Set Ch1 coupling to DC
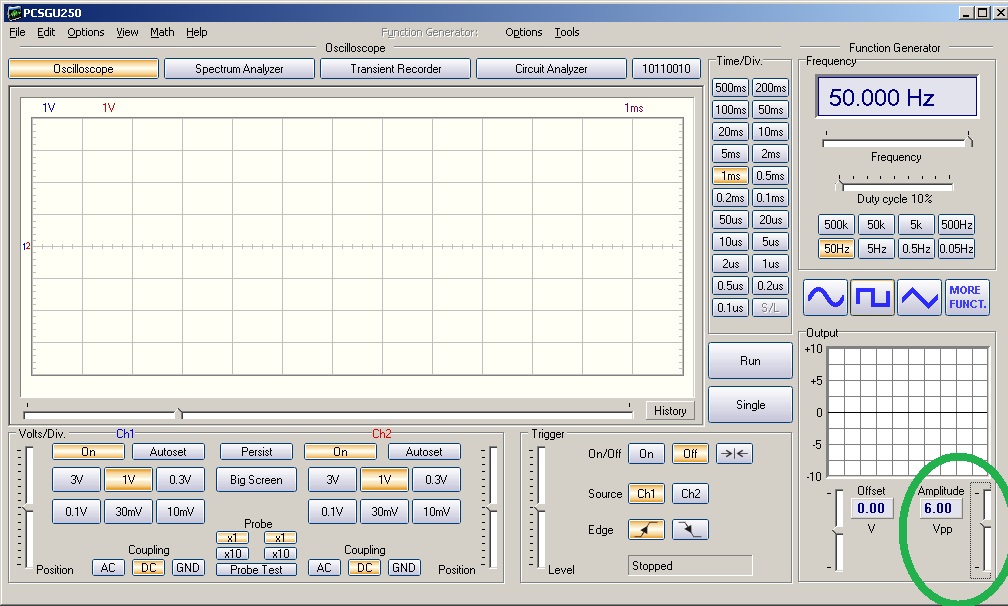 point(148,568)
